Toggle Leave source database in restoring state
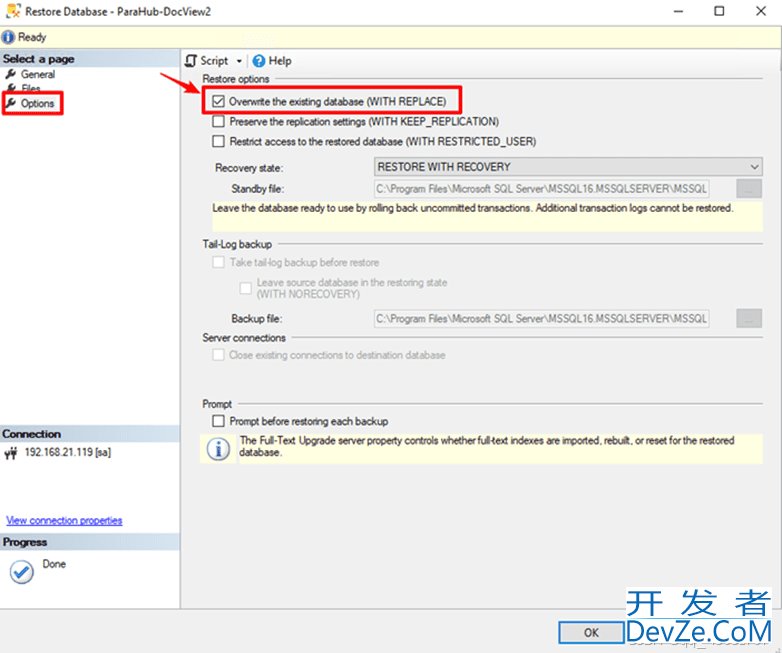The height and width of the screenshot is (653, 782). coord(245,288)
